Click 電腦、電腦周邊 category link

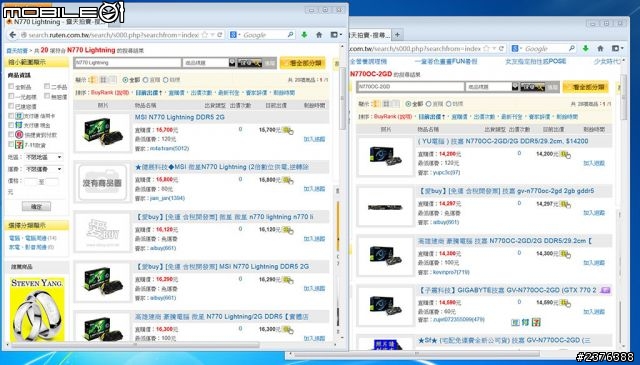pos(28,238)
